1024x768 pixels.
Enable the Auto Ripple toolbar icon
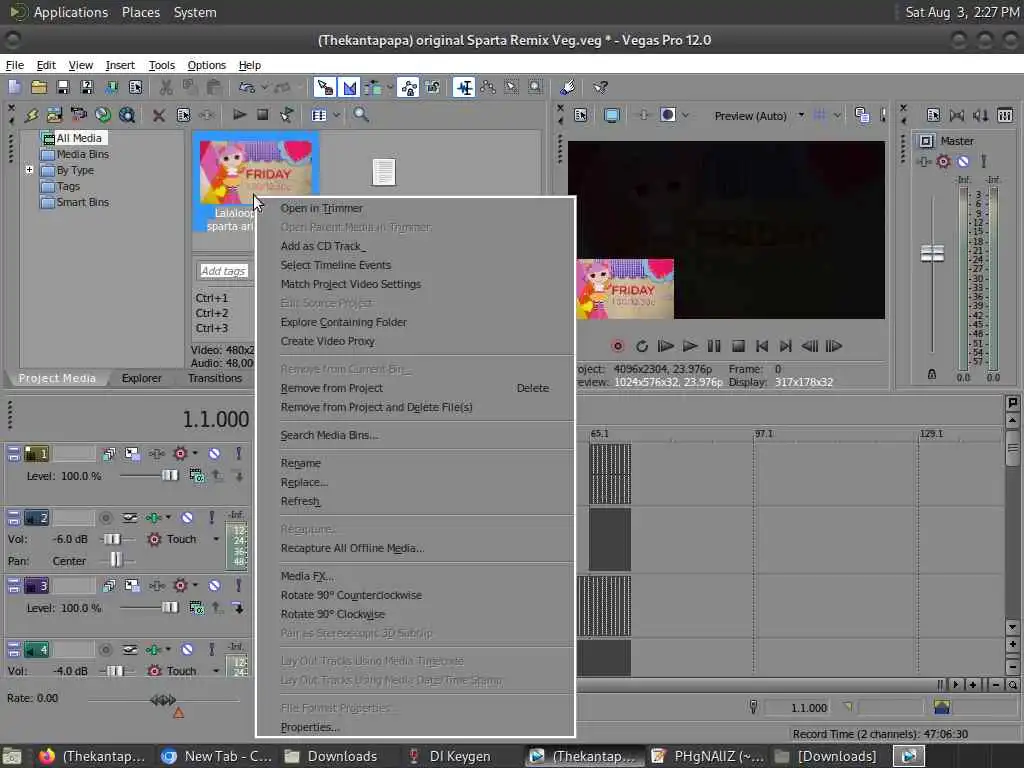(x=373, y=87)
